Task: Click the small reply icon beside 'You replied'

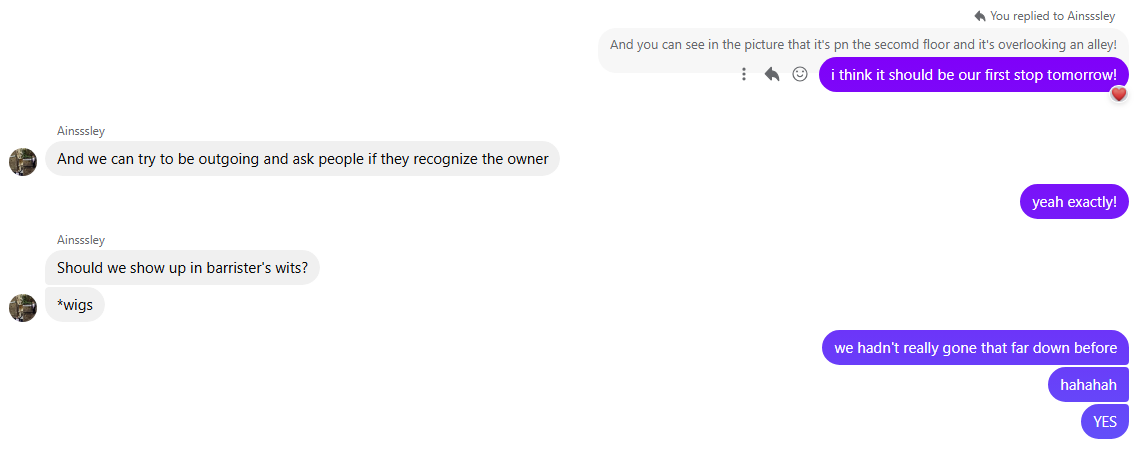Action: point(980,16)
